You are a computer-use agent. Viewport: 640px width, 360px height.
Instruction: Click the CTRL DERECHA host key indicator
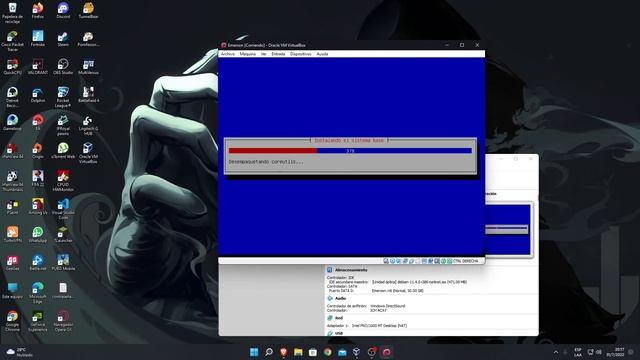465,261
